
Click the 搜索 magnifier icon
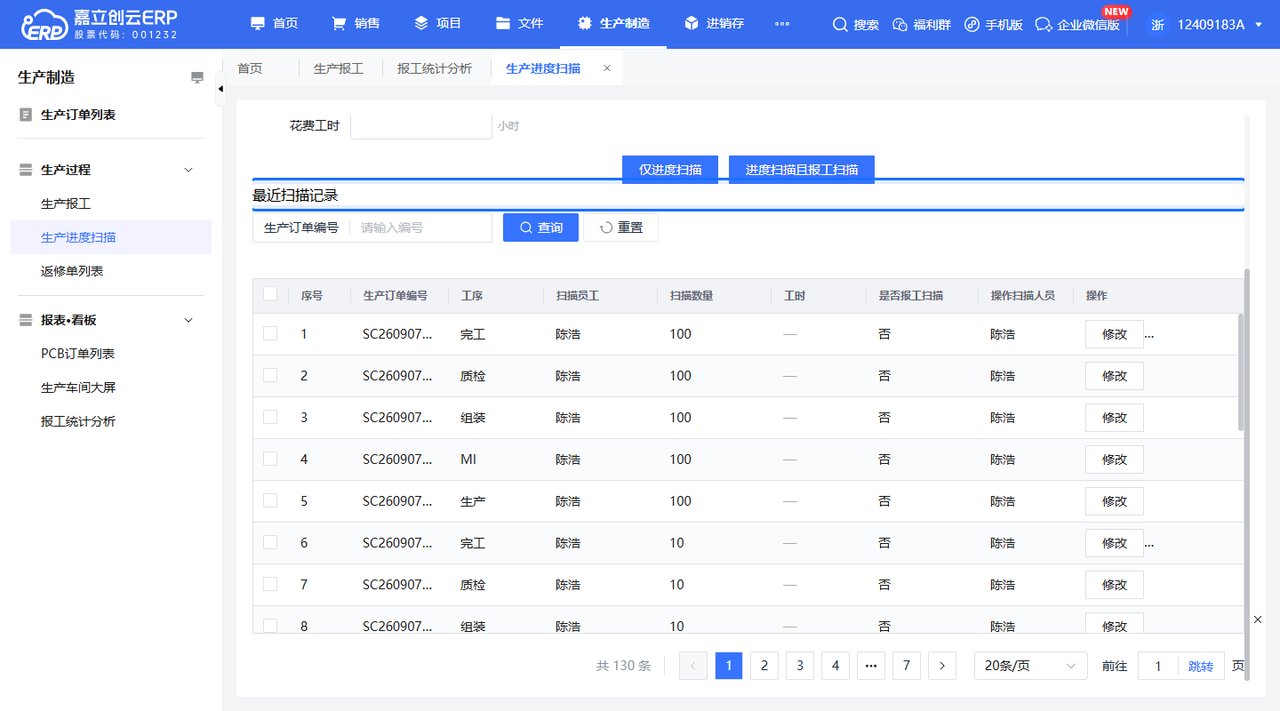(x=840, y=24)
